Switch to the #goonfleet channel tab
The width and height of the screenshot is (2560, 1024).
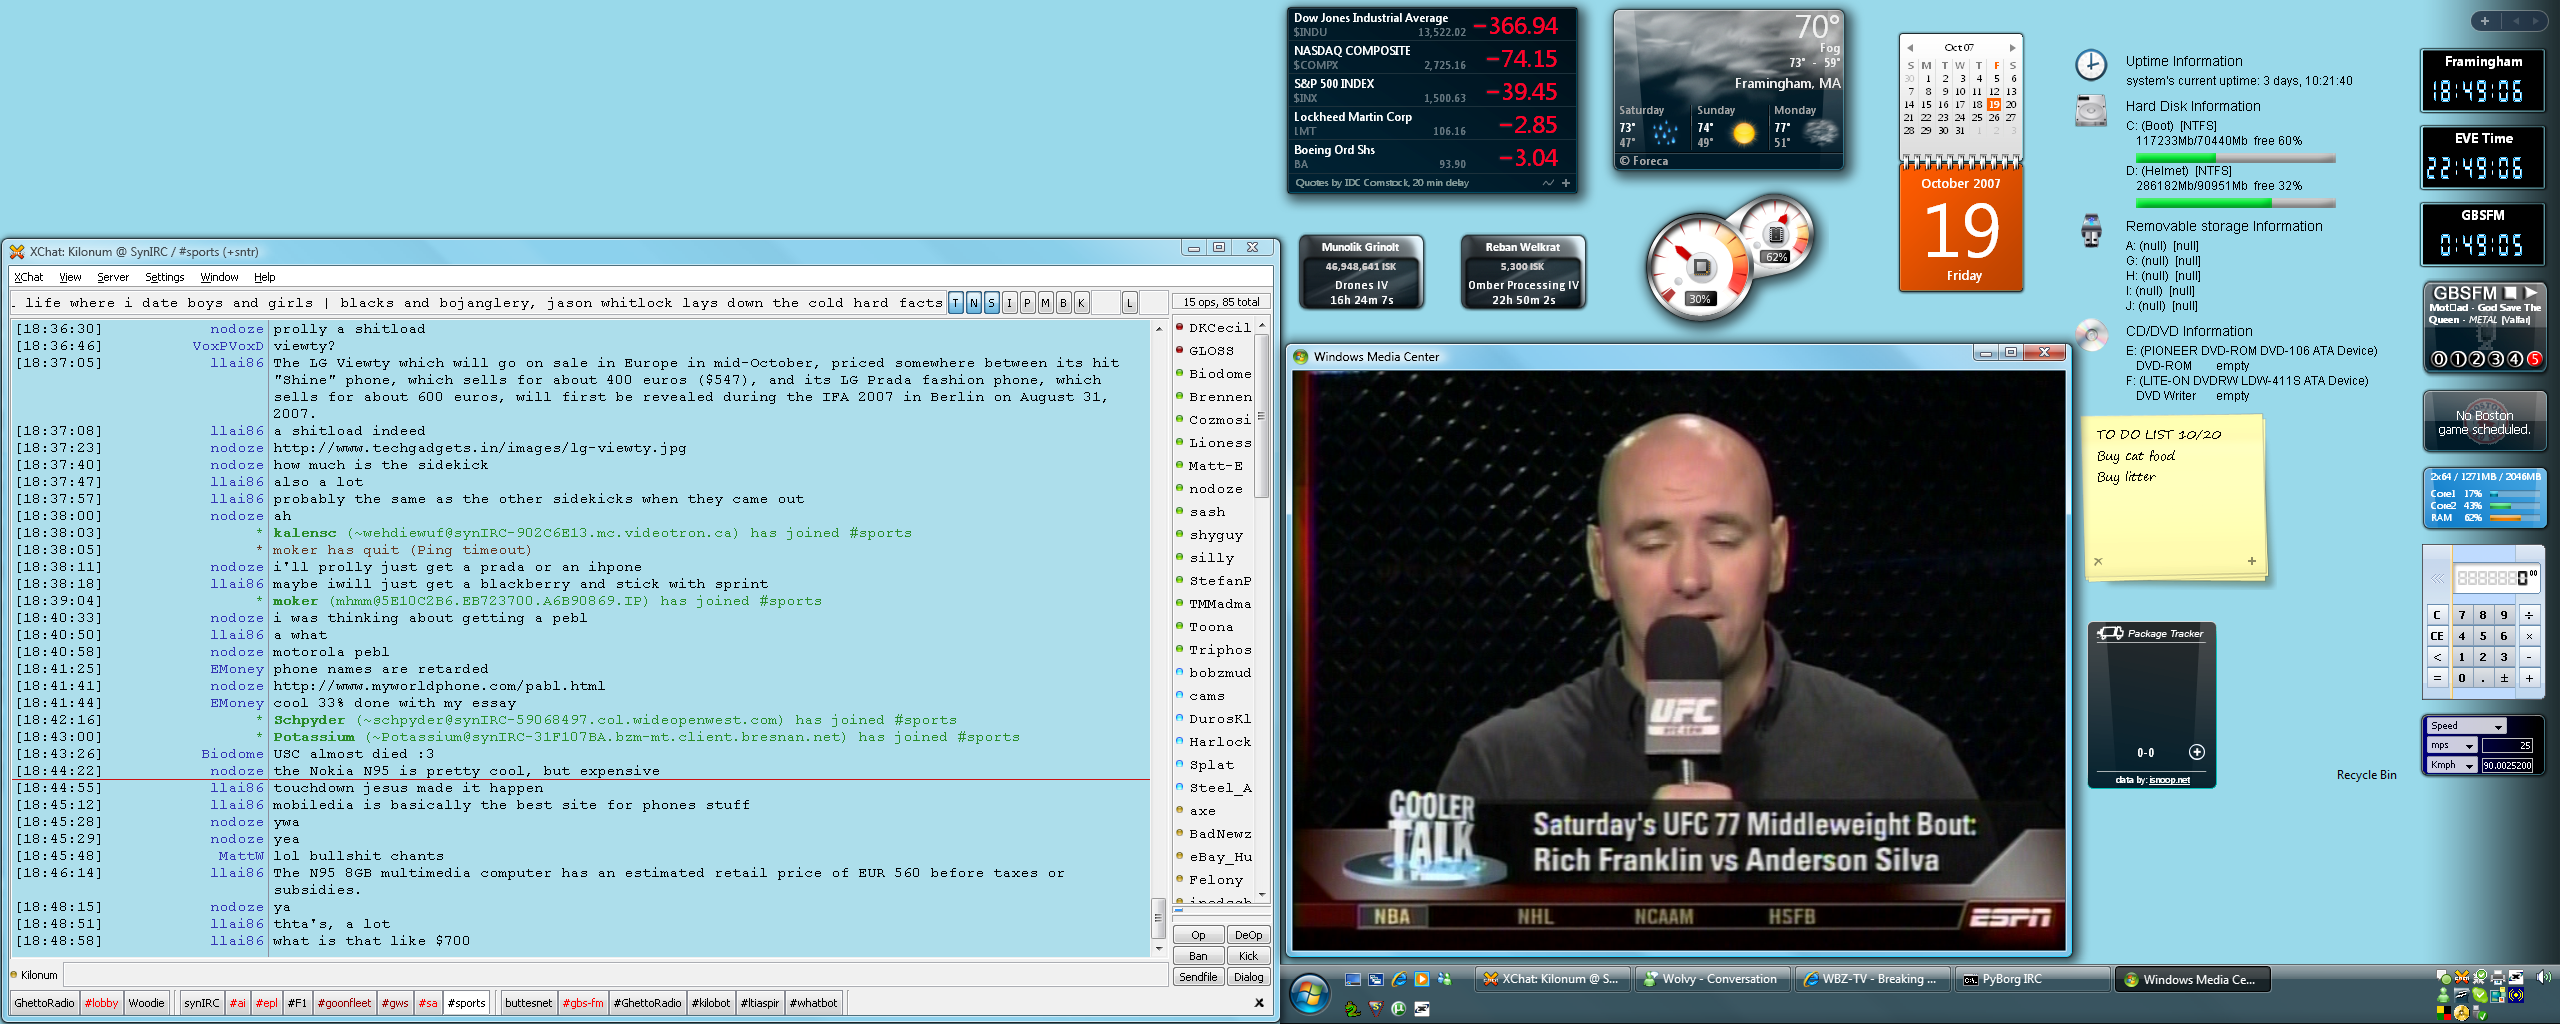(344, 1003)
